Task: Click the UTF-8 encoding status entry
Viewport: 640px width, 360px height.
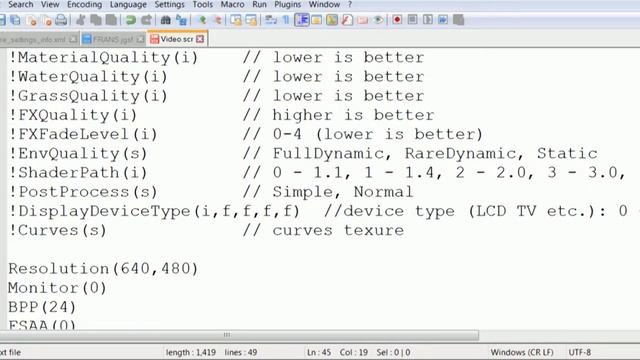Action: 580,352
